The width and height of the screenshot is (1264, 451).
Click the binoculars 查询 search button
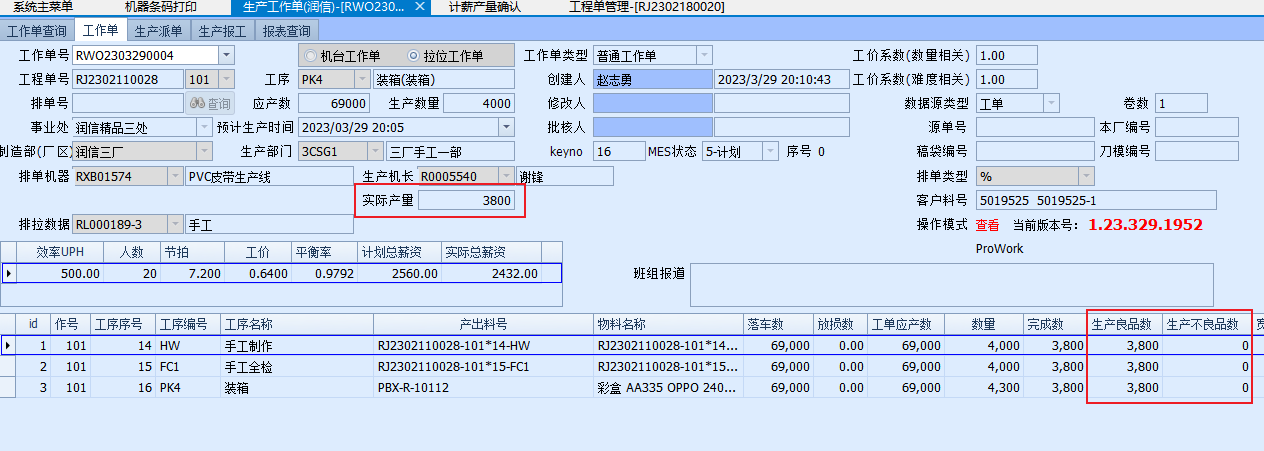[x=211, y=104]
